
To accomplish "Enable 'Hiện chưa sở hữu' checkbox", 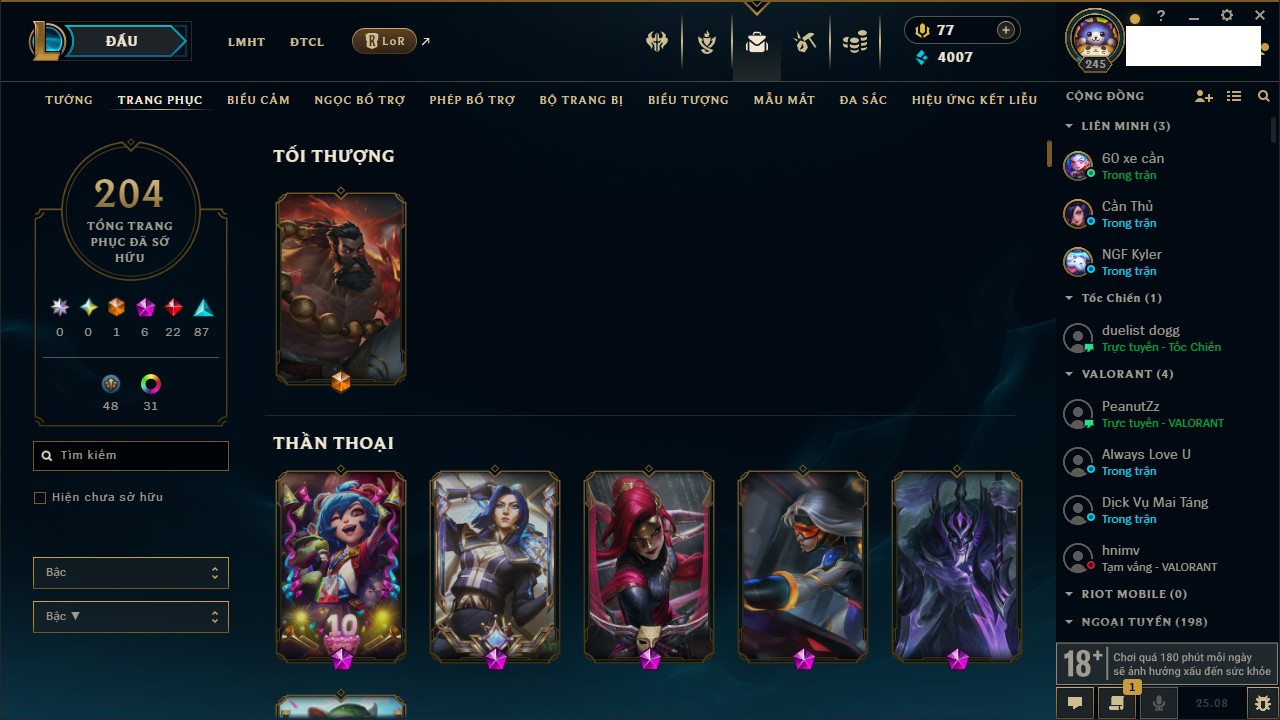I will (40, 498).
